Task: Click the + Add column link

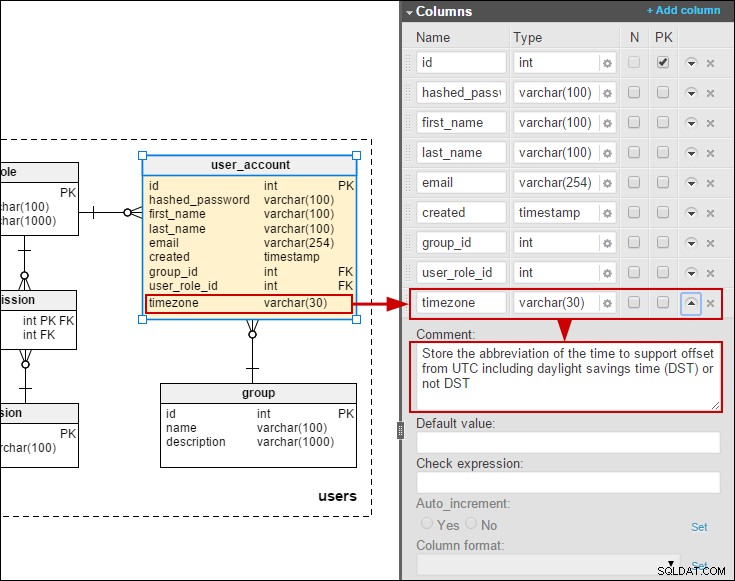Action: pos(683,10)
